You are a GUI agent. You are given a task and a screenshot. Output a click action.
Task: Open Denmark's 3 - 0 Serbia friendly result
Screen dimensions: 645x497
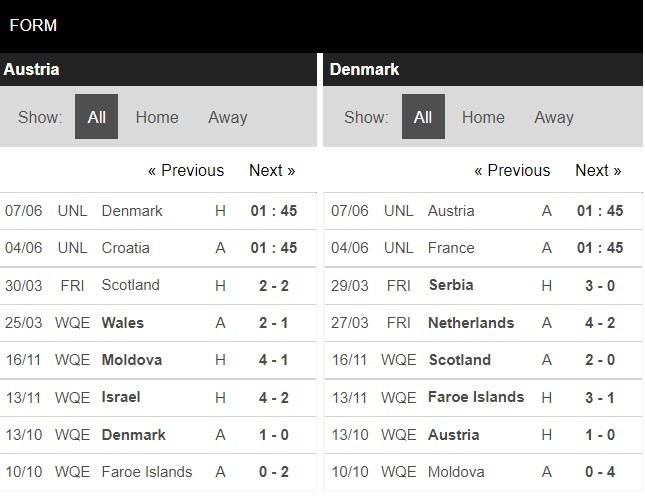tap(483, 286)
